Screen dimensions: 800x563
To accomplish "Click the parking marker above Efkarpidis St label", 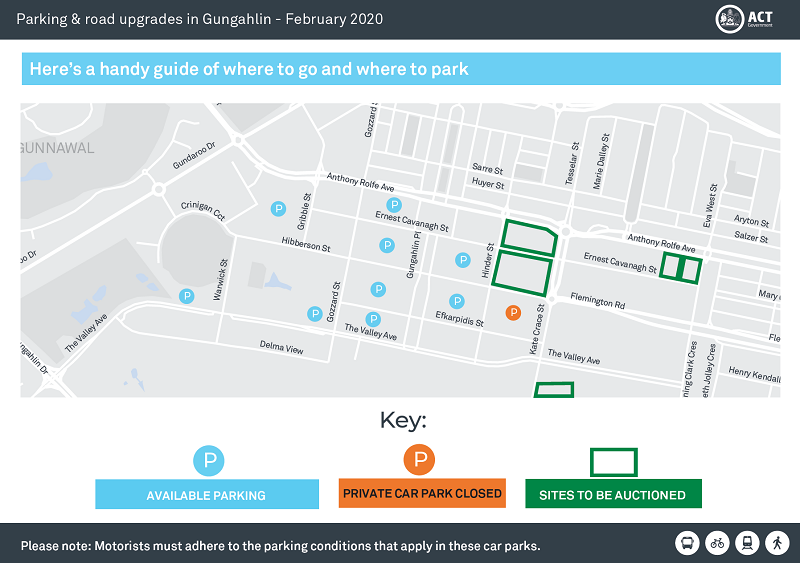I will tap(457, 301).
